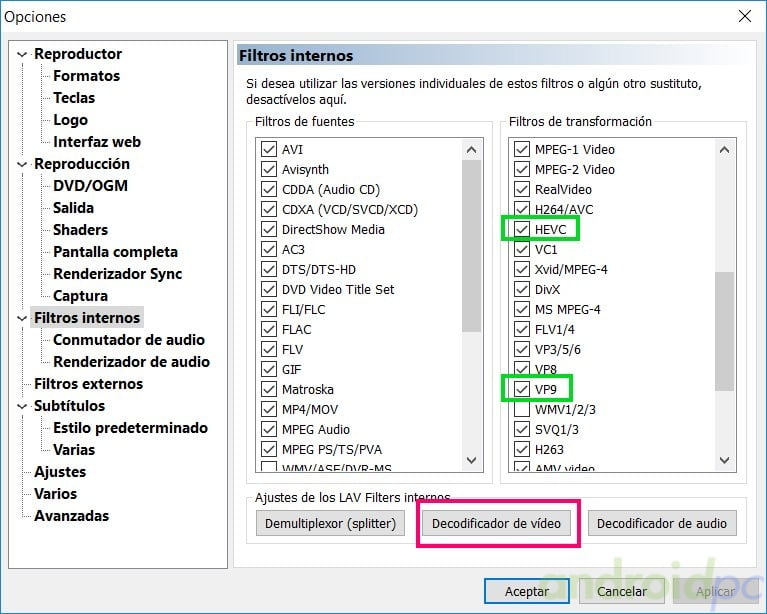Collapse the Subtítulos tree section
Image resolution: width=767 pixels, height=614 pixels.
point(24,406)
